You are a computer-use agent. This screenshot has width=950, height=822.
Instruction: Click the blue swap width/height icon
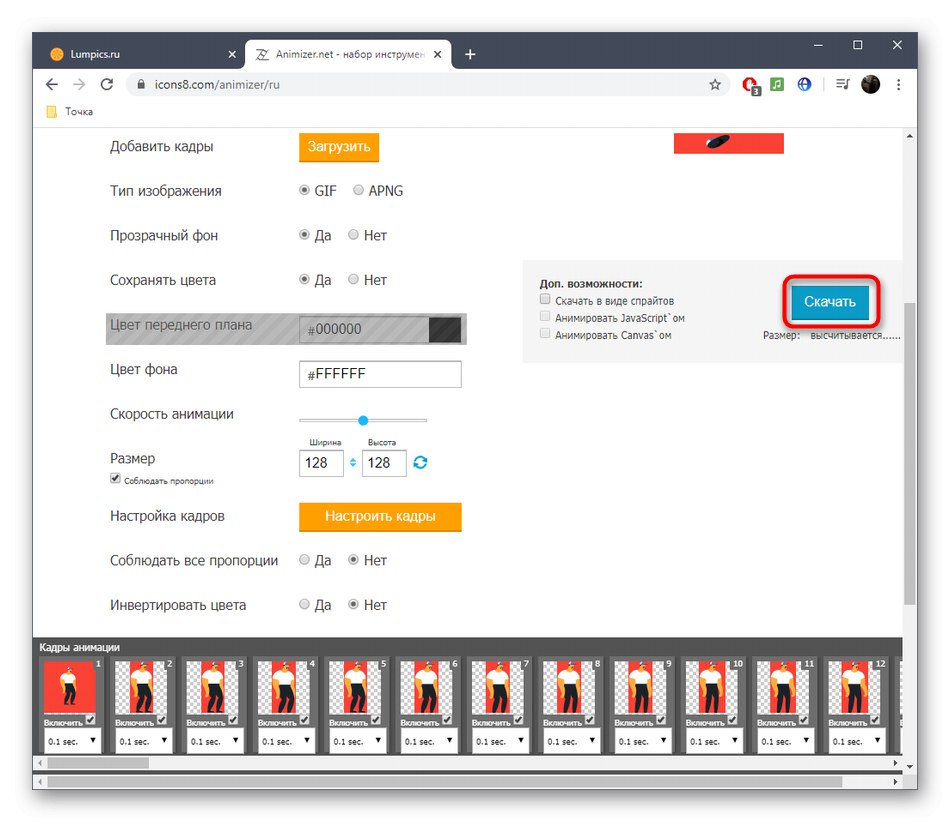coord(420,463)
